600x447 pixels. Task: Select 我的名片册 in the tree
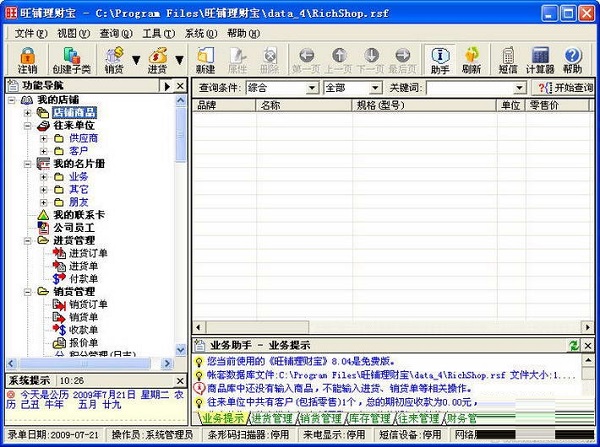coord(79,164)
